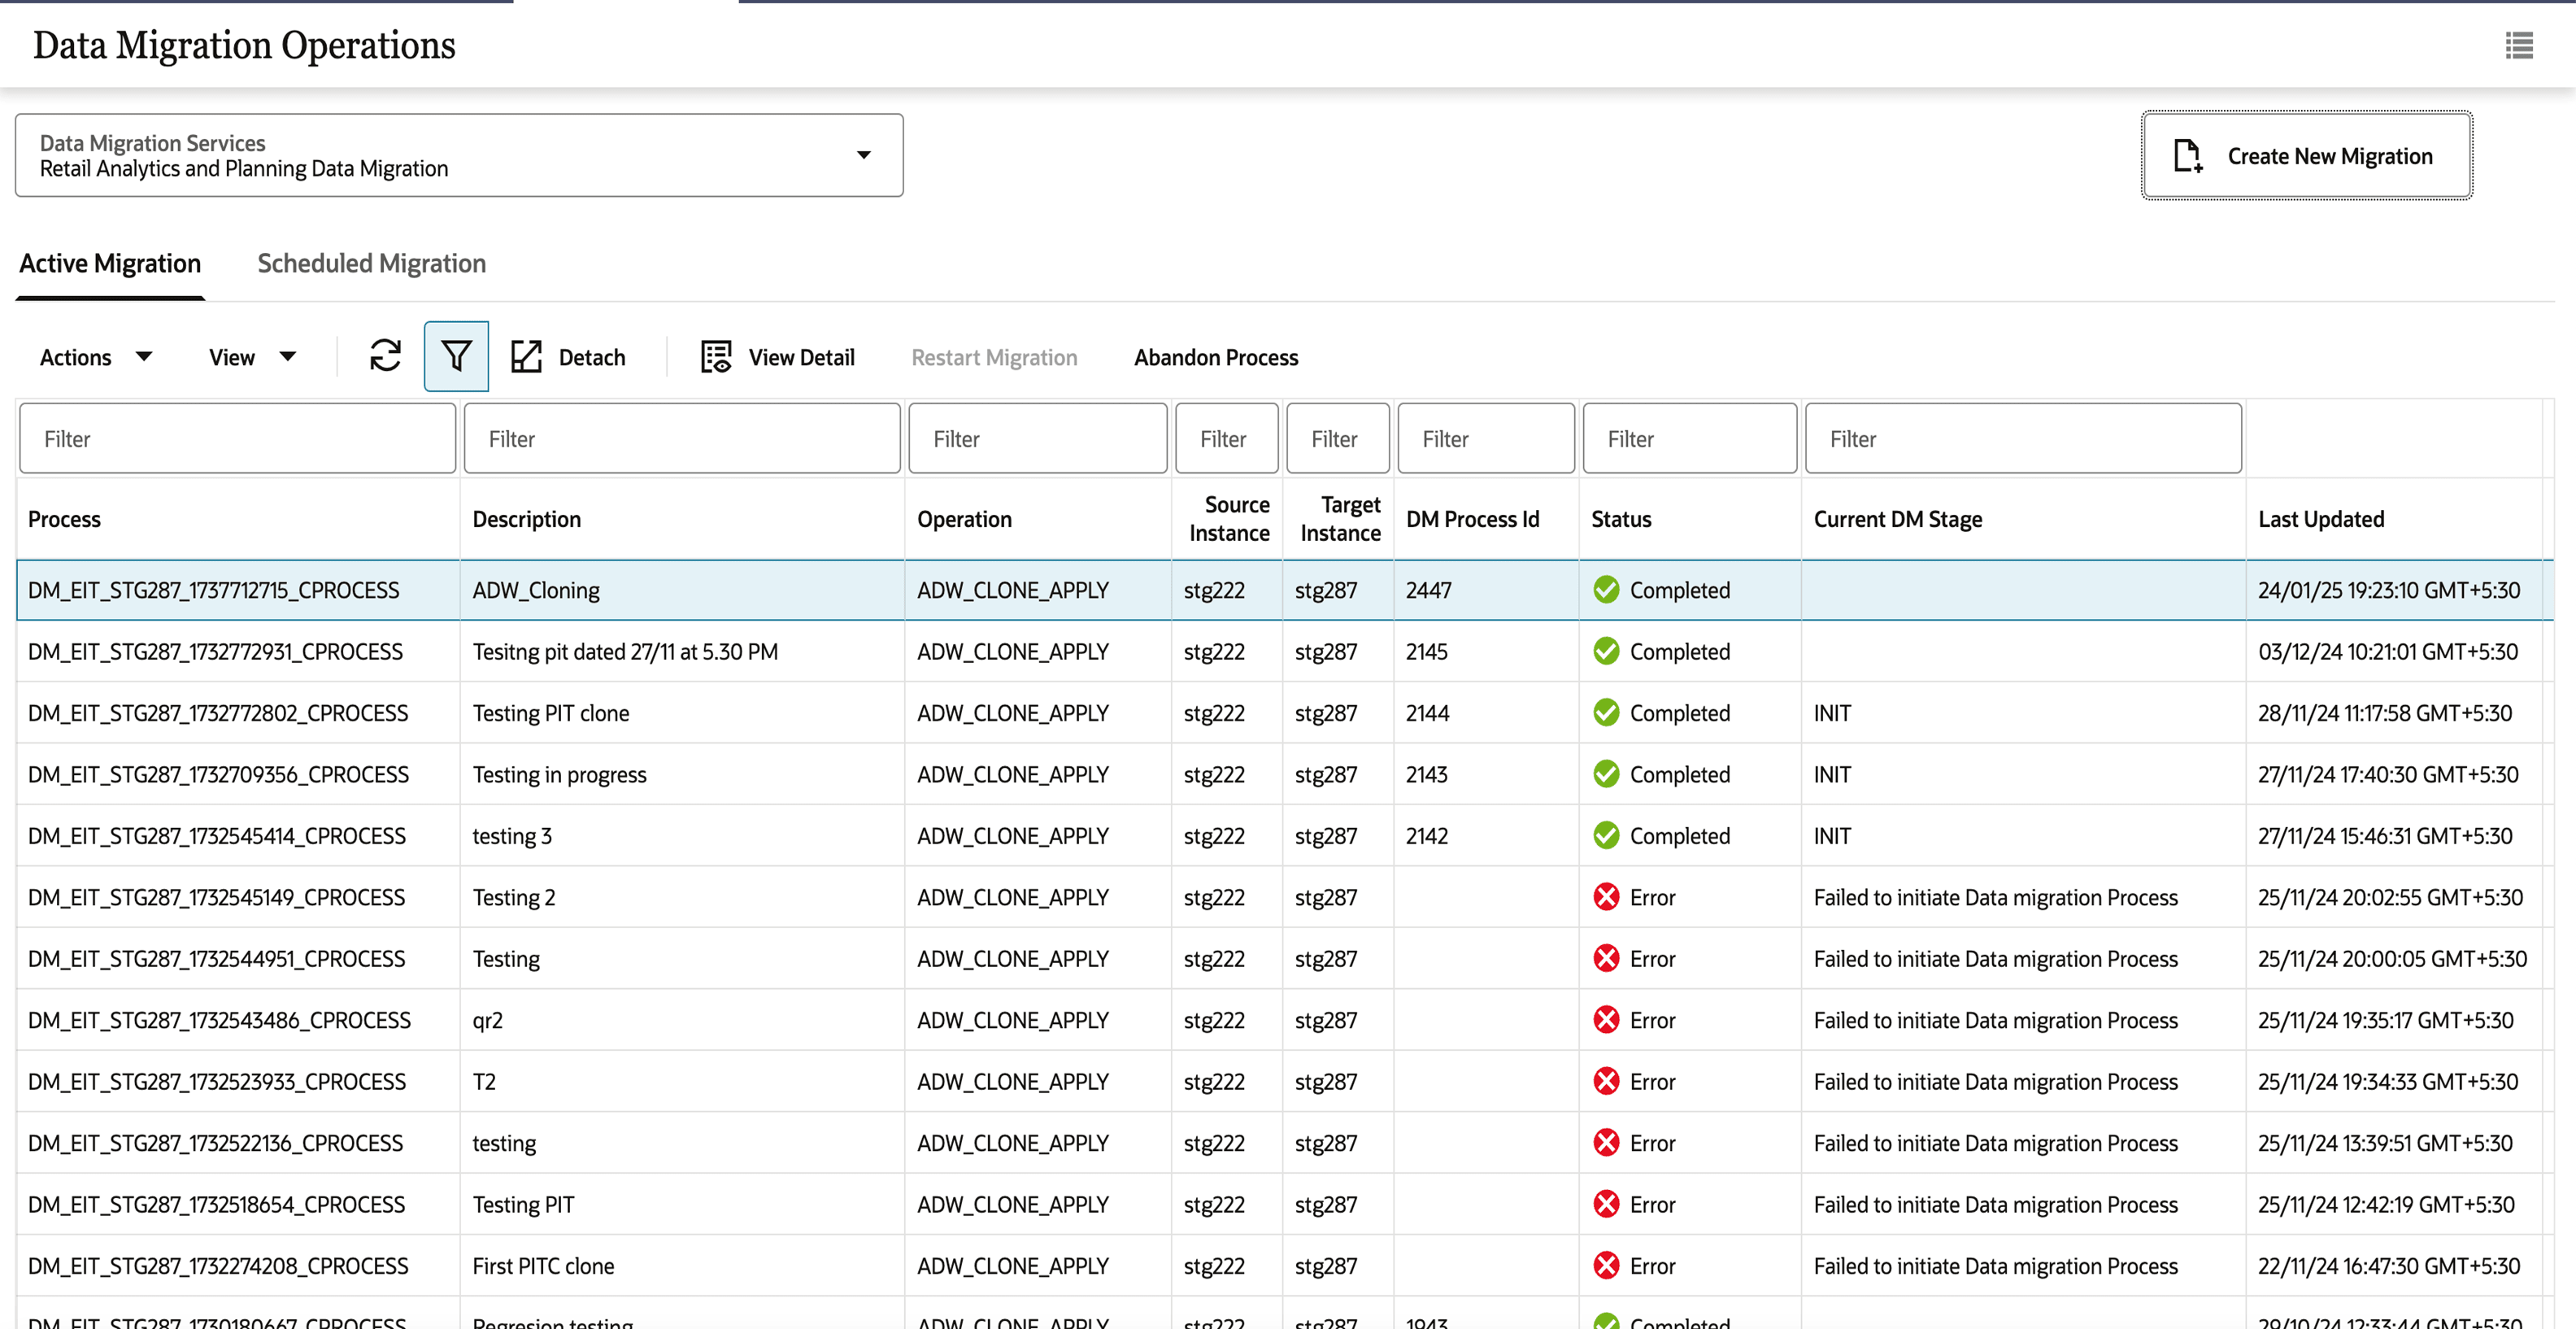Click the Completed check icon for process 2143
The image size is (2576, 1329).
point(1606,774)
